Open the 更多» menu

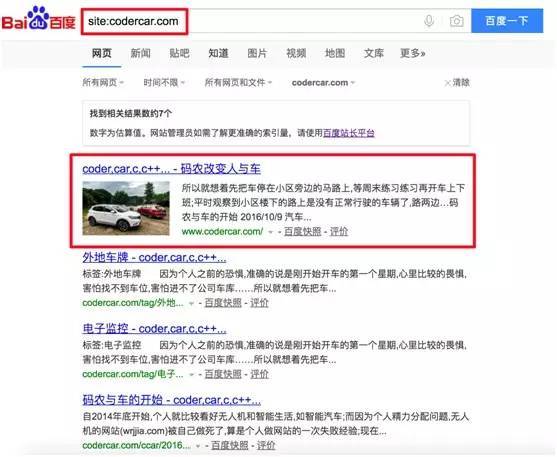click(x=412, y=53)
